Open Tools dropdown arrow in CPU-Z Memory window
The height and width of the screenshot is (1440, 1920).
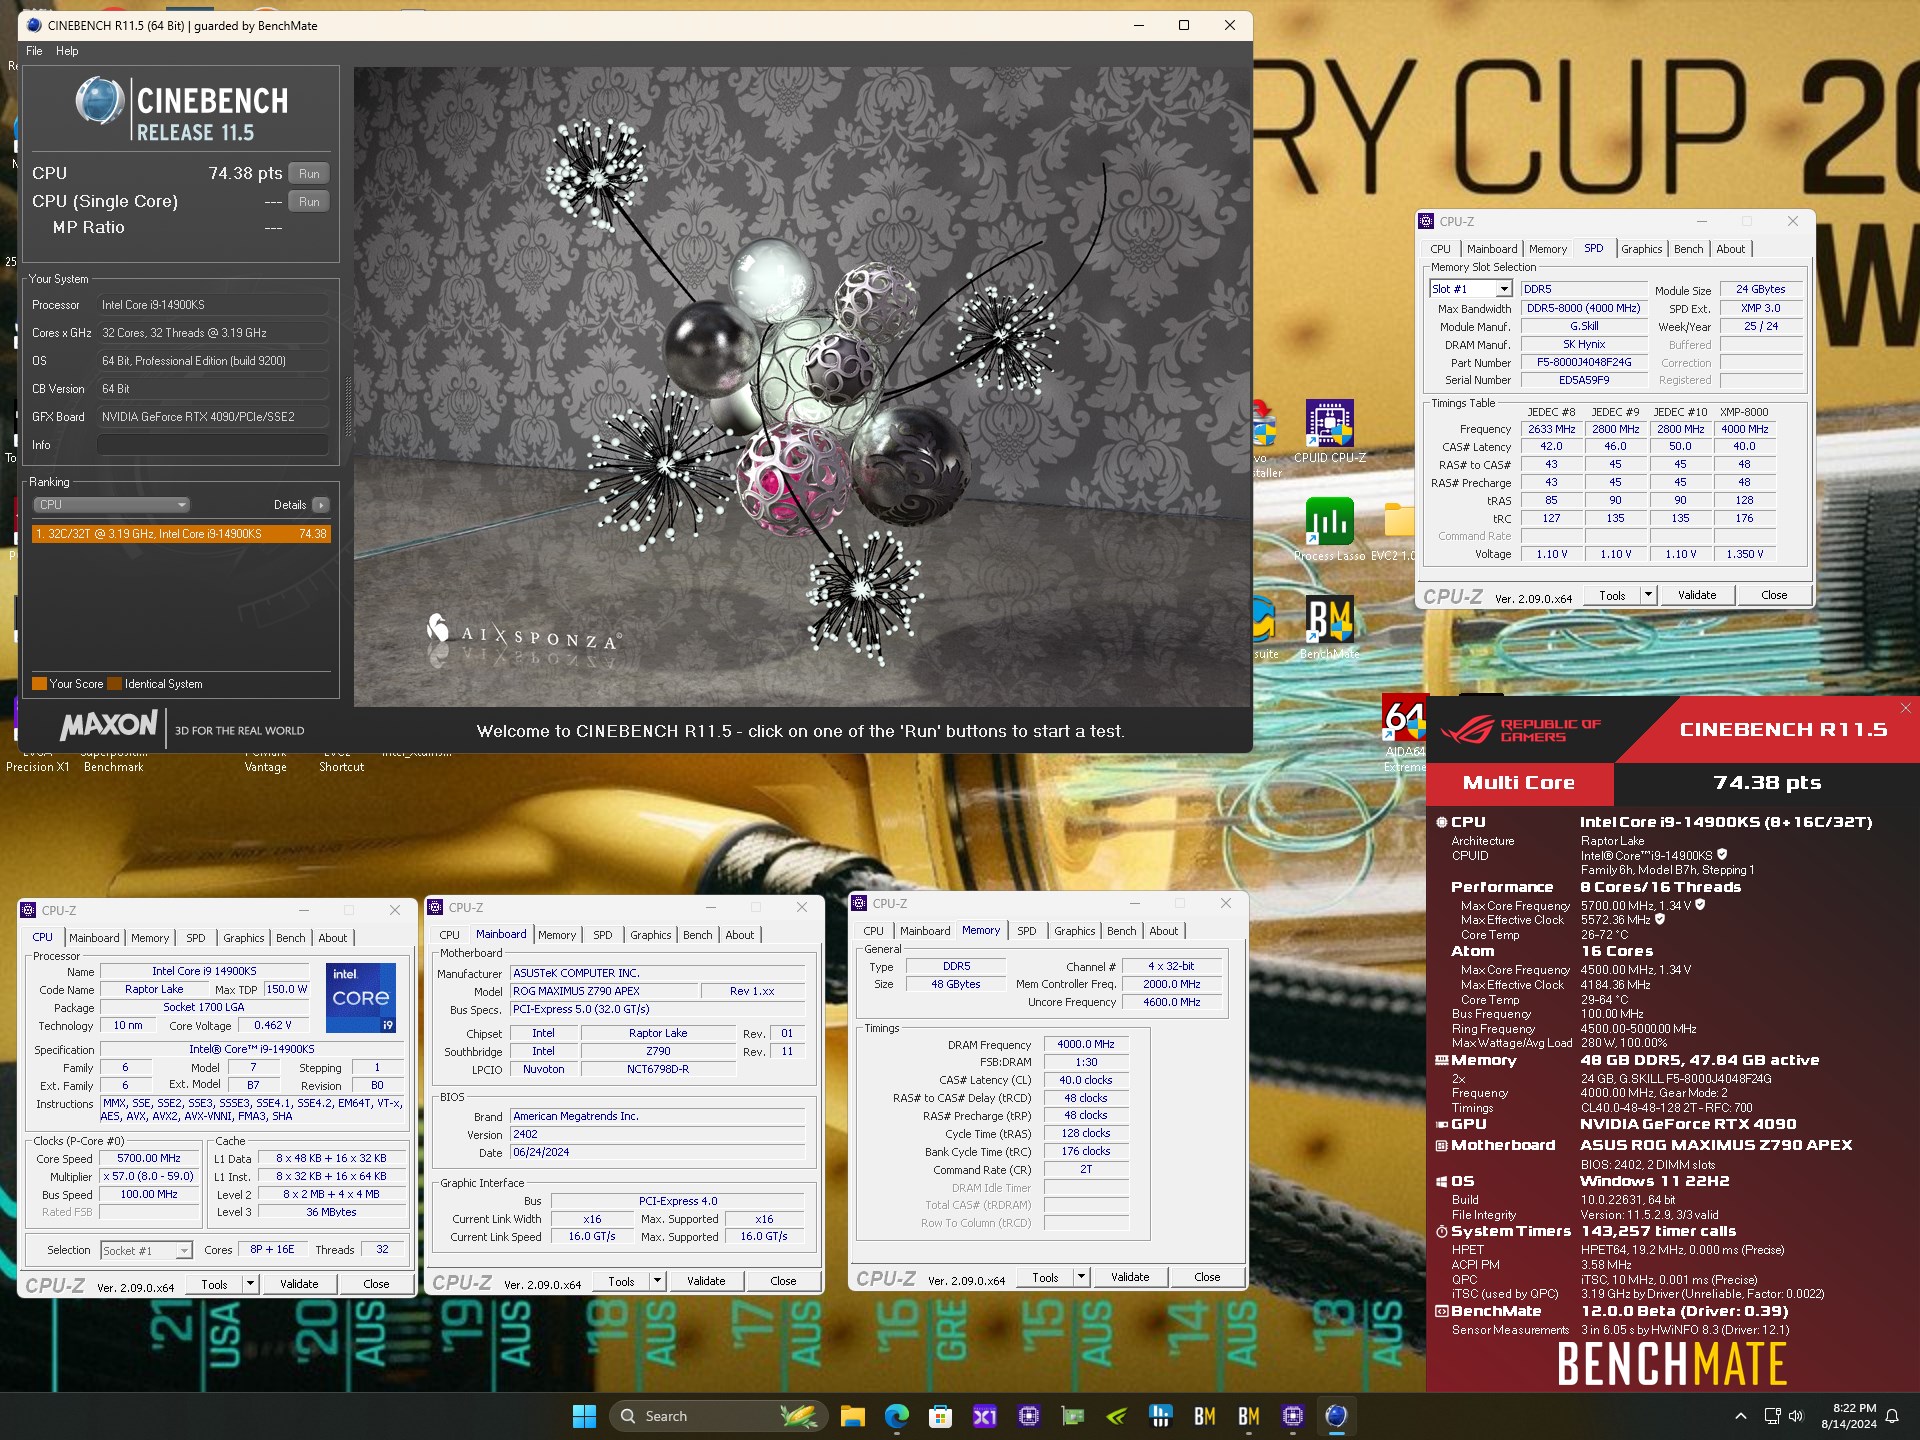[x=1081, y=1277]
